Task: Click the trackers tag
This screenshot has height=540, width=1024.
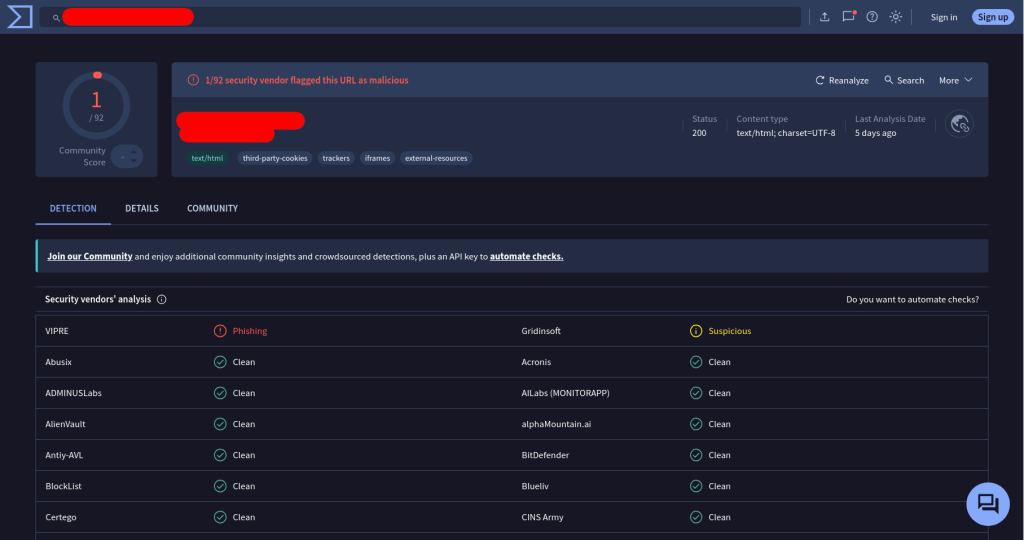Action: click(336, 158)
